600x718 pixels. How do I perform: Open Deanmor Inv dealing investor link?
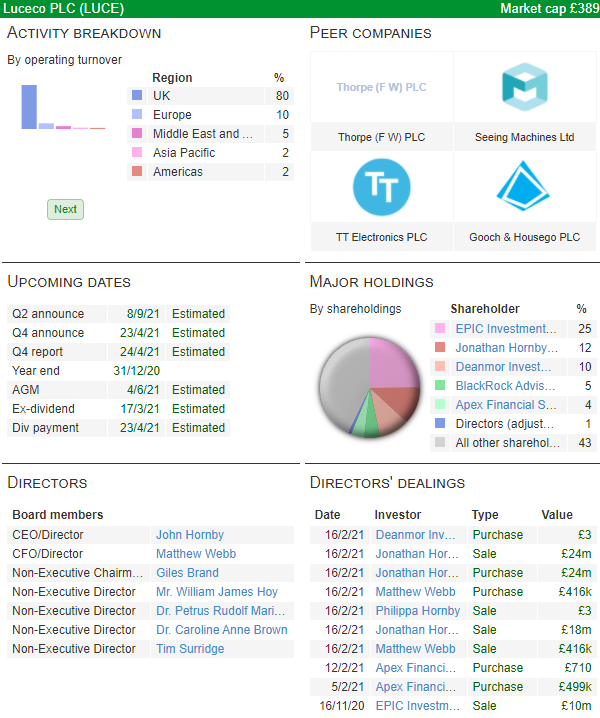(415, 535)
